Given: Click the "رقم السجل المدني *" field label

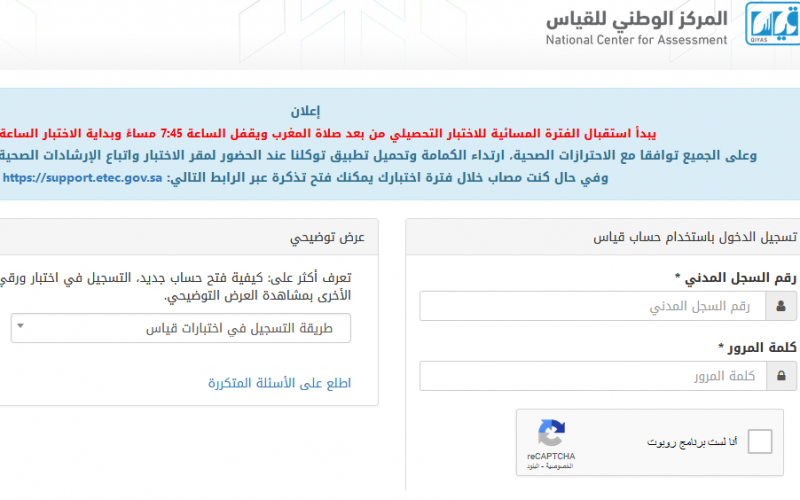Looking at the screenshot, I should pos(735,278).
